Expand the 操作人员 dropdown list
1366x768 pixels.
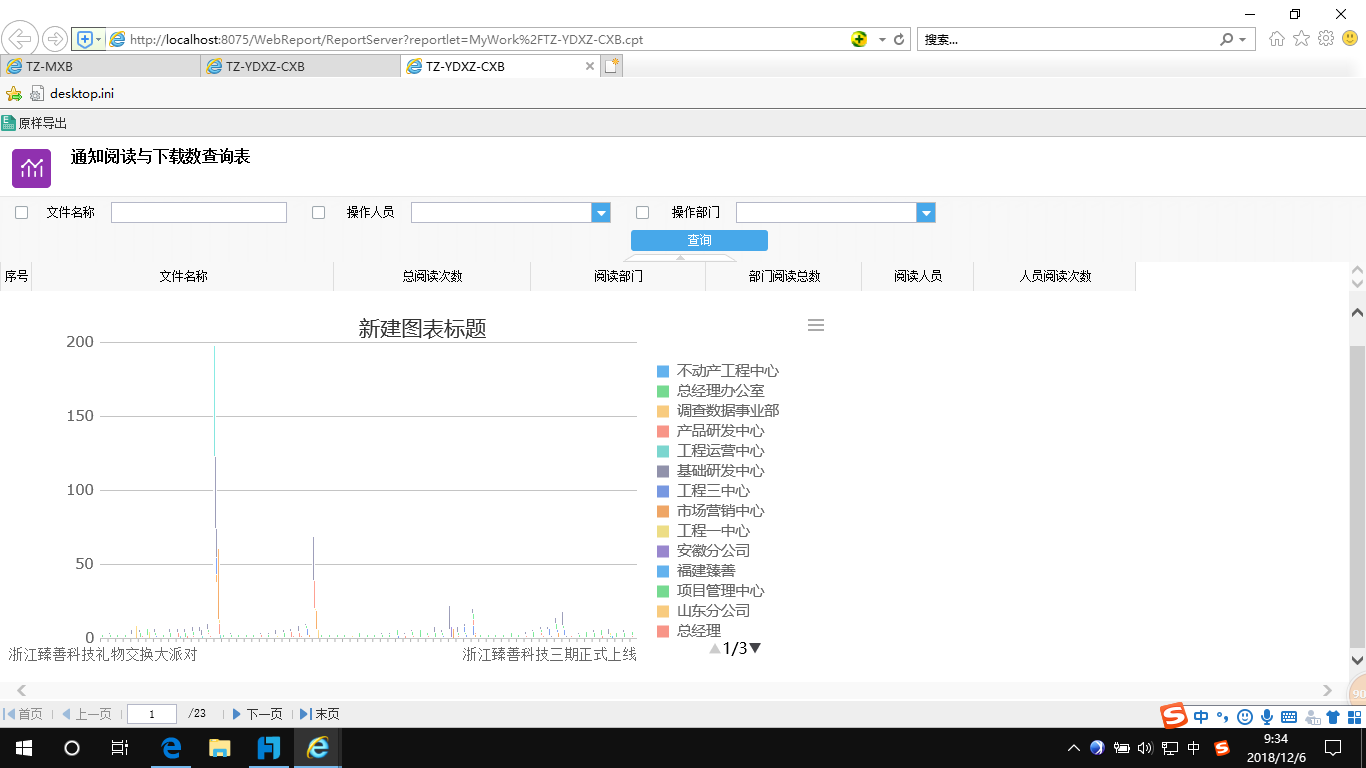coord(601,213)
